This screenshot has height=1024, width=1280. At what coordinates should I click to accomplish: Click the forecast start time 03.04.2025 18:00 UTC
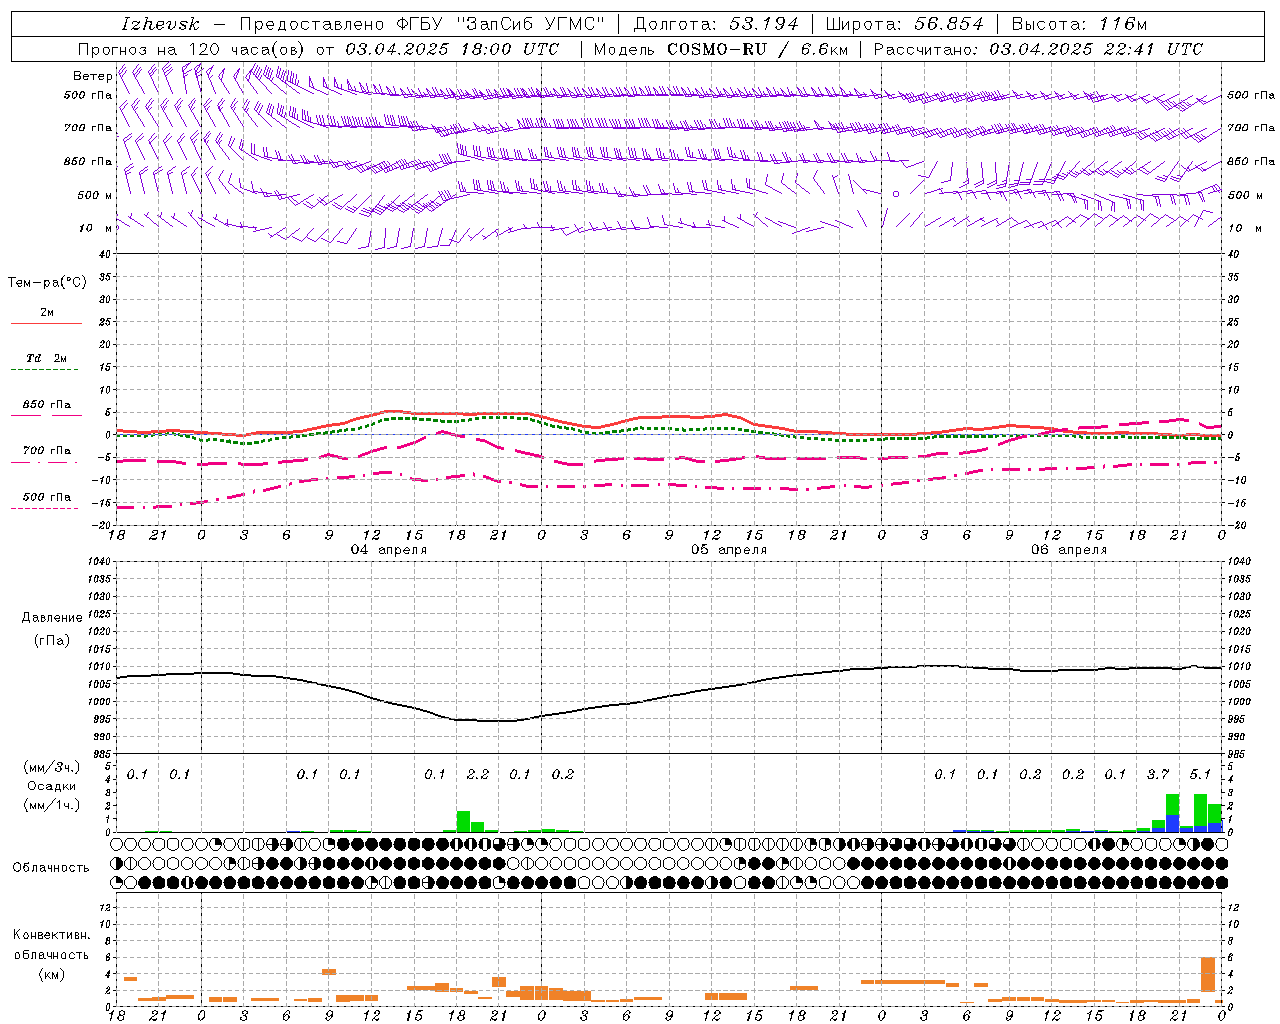point(452,49)
